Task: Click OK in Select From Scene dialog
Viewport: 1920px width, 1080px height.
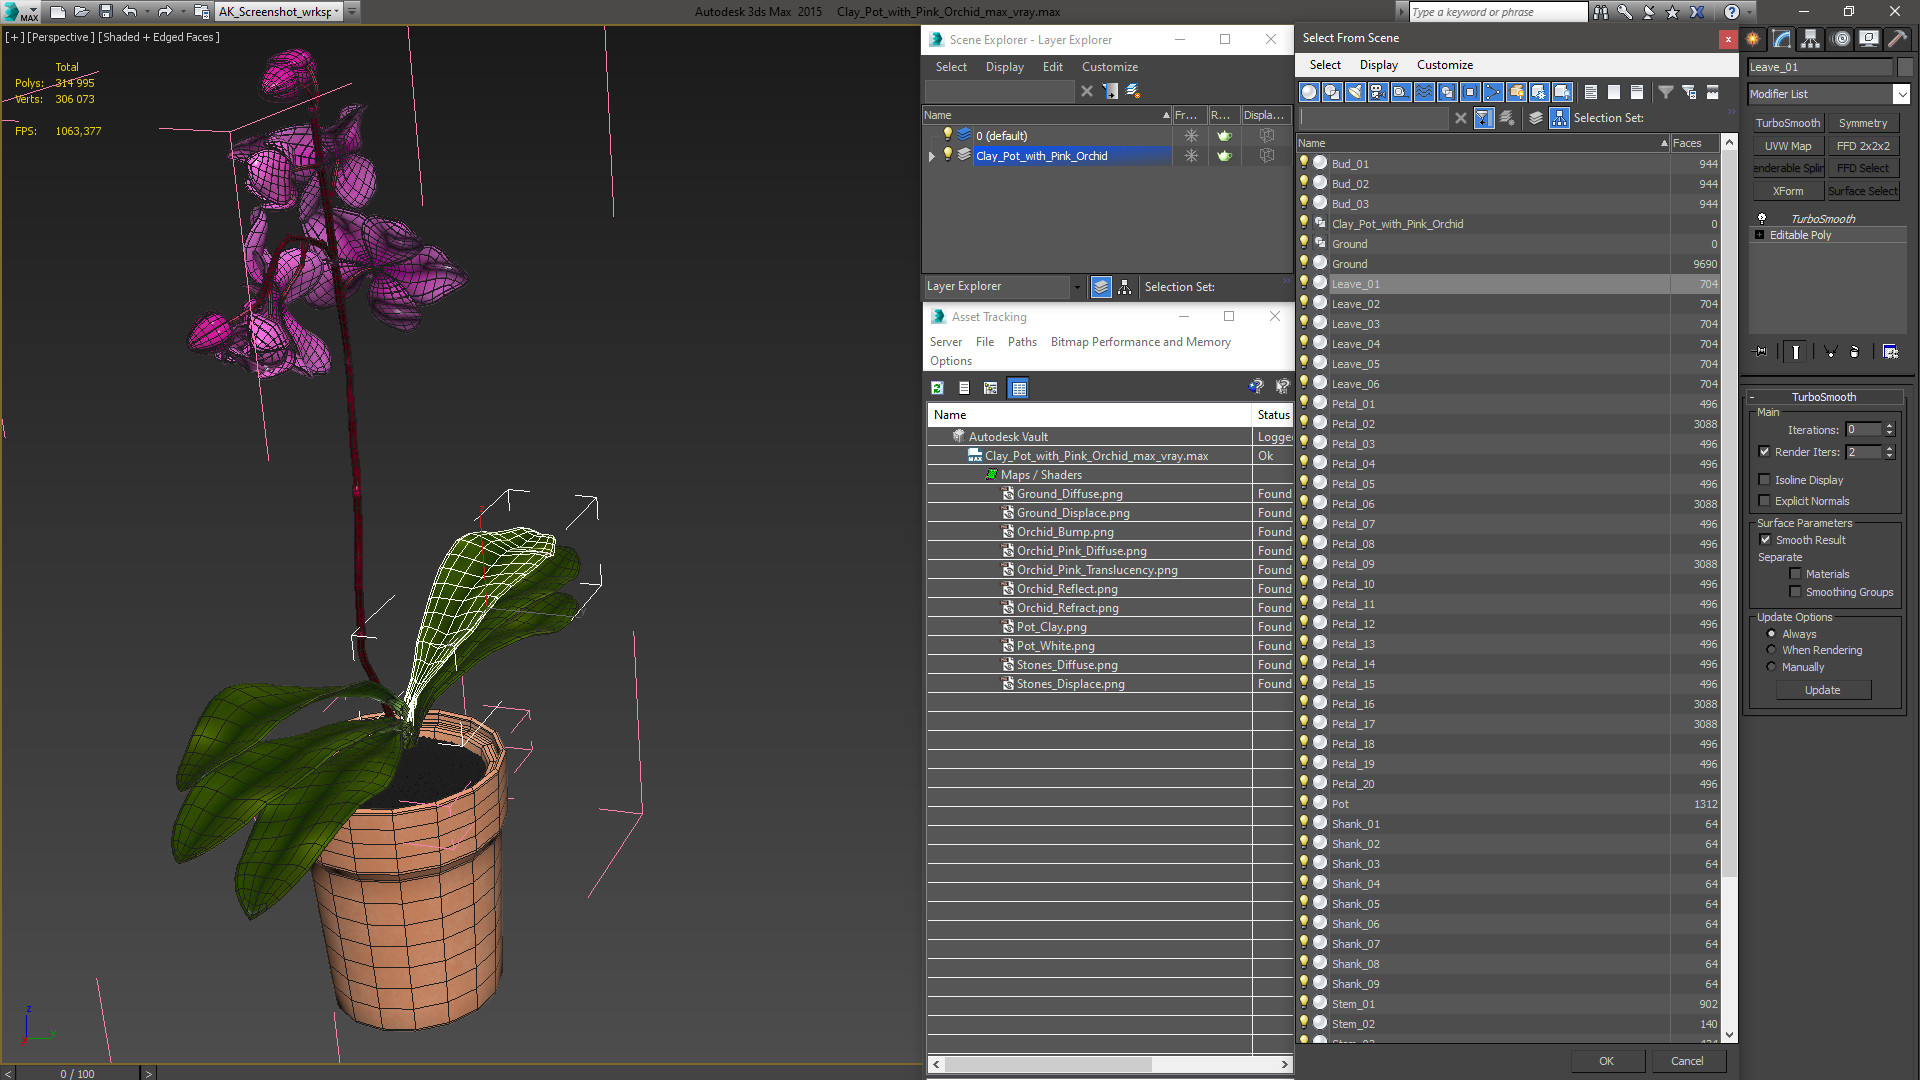Action: click(1606, 1061)
